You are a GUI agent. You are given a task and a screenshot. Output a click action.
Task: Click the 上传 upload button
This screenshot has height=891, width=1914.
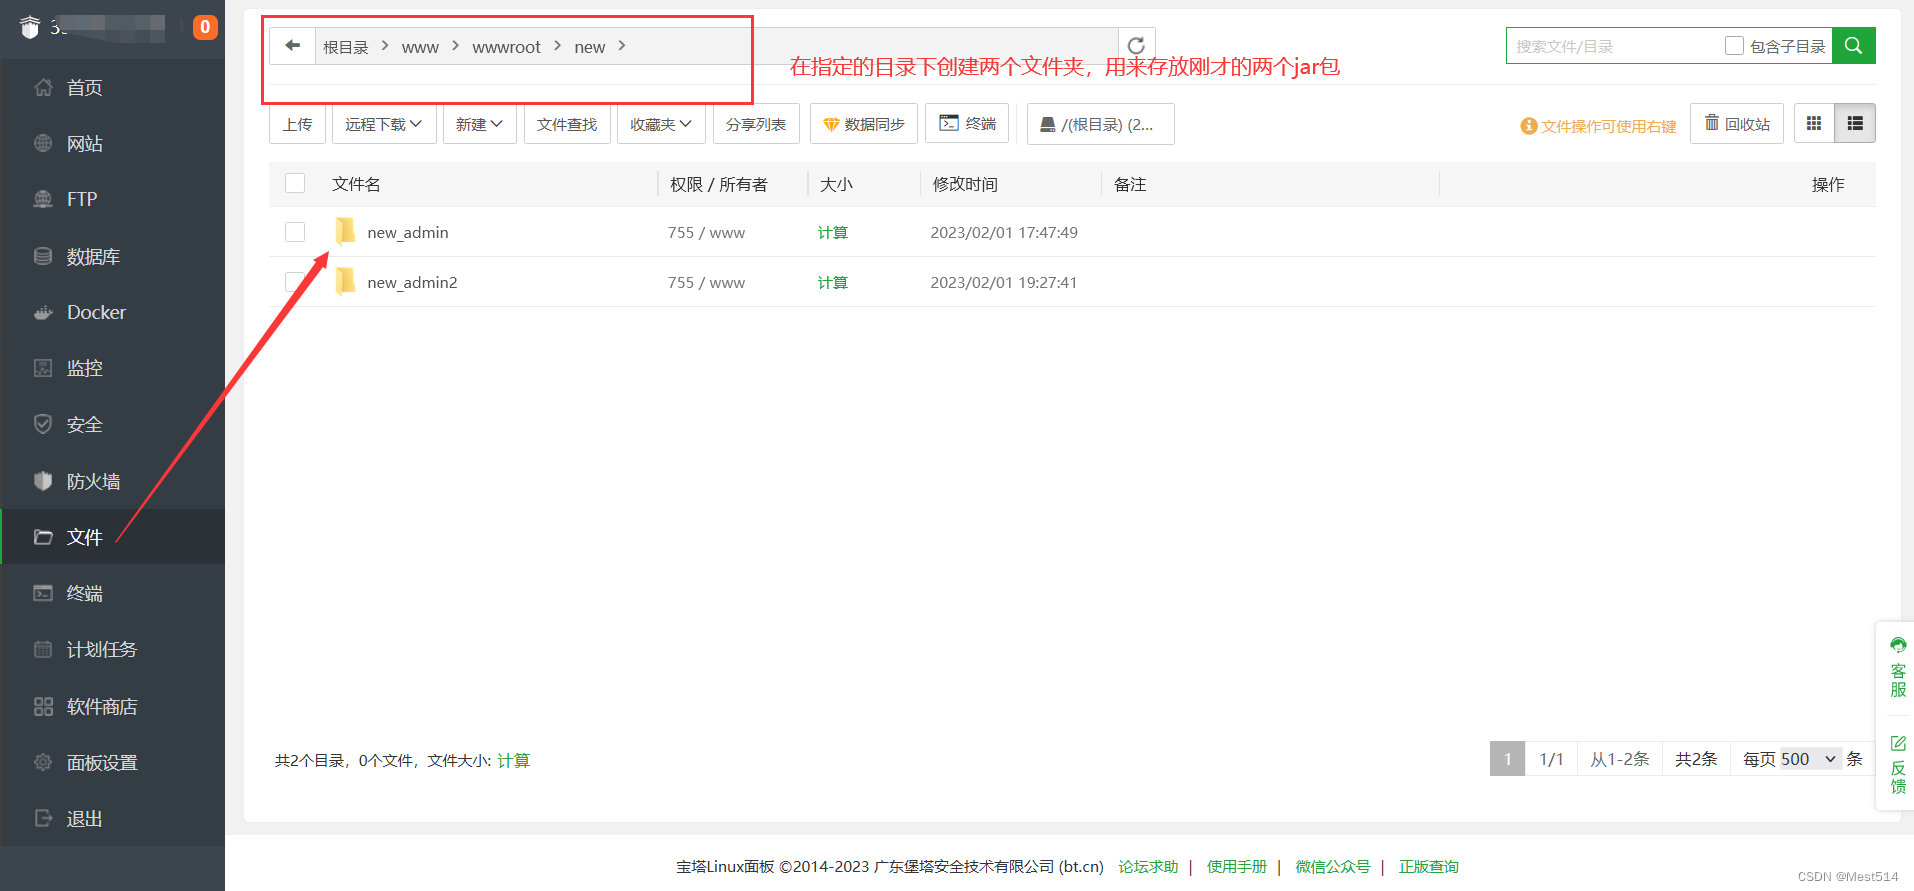coord(297,124)
